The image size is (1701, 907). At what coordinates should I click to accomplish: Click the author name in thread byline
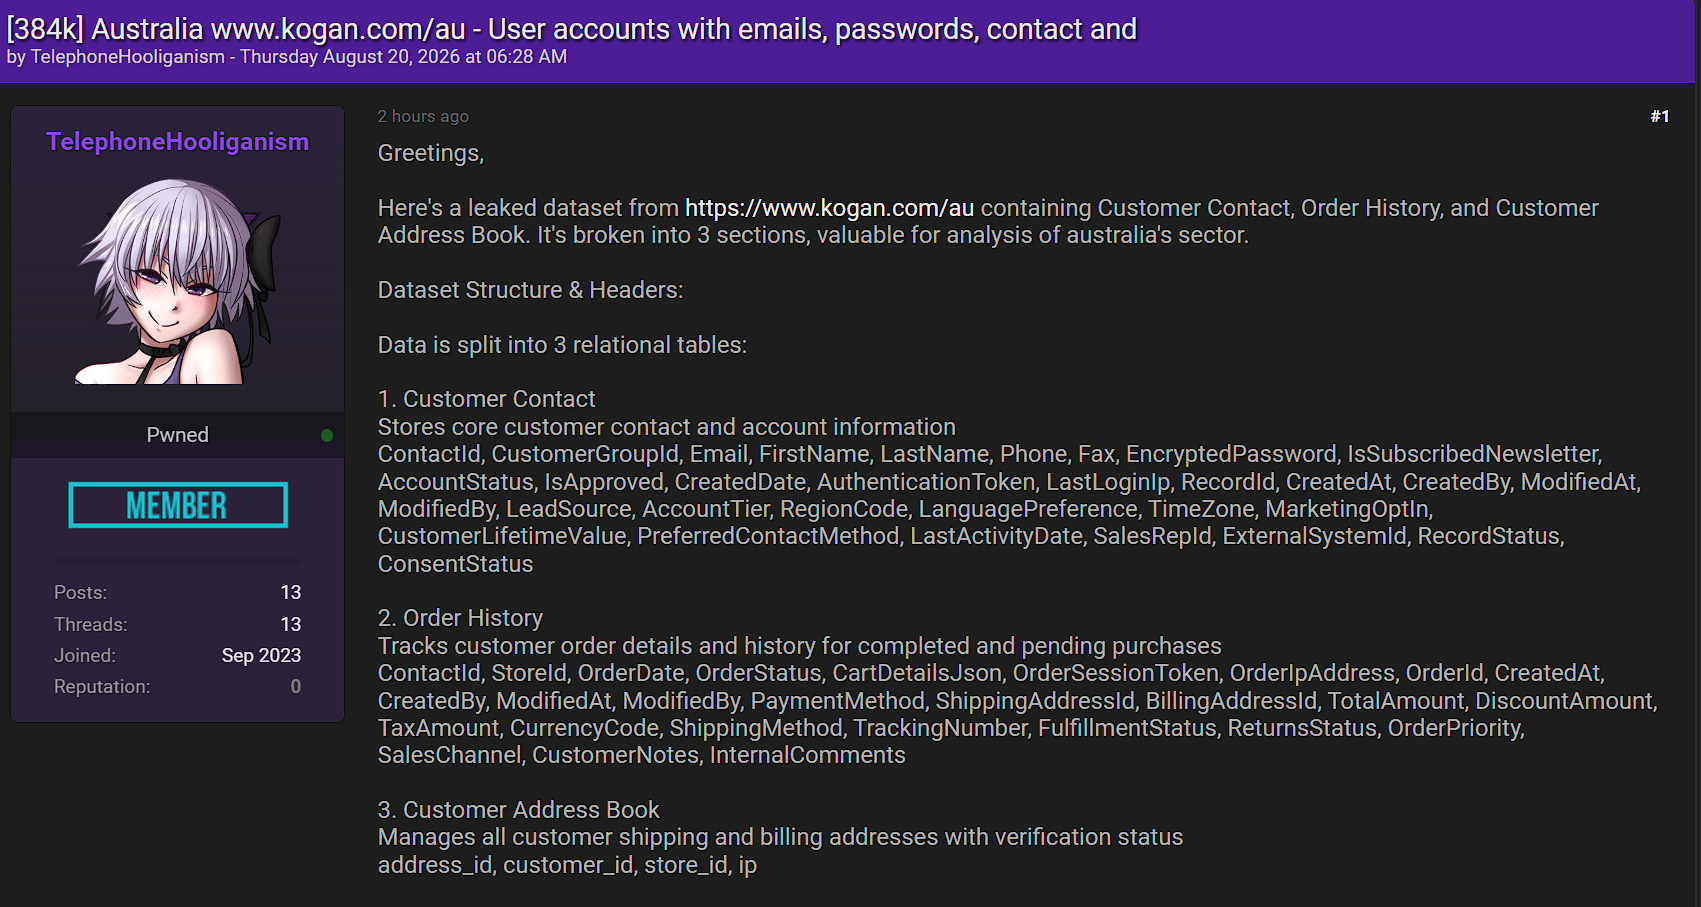pyautogui.click(x=128, y=57)
